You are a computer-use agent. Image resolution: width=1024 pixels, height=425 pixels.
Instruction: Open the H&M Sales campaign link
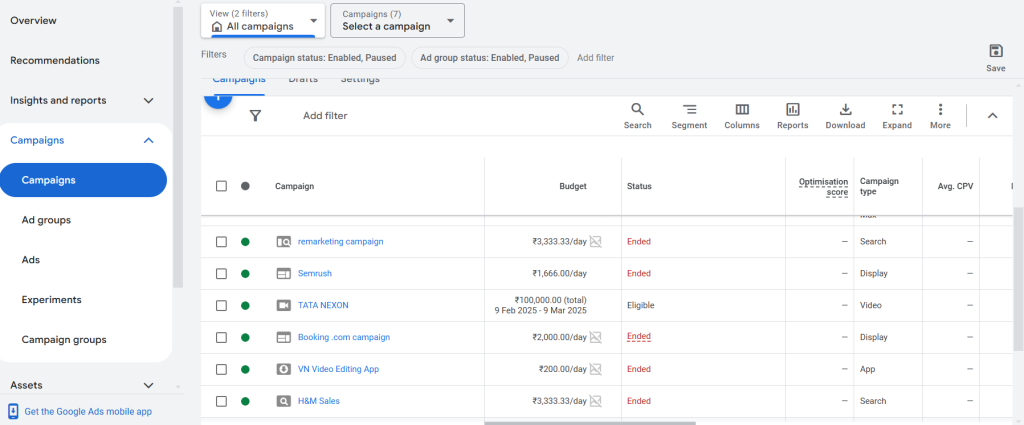pos(319,401)
